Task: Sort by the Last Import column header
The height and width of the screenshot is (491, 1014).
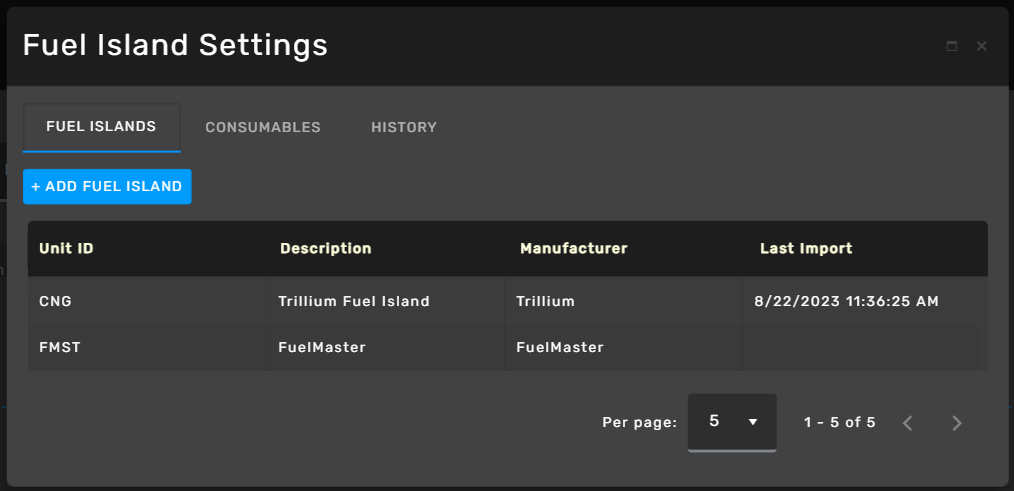Action: pos(806,248)
